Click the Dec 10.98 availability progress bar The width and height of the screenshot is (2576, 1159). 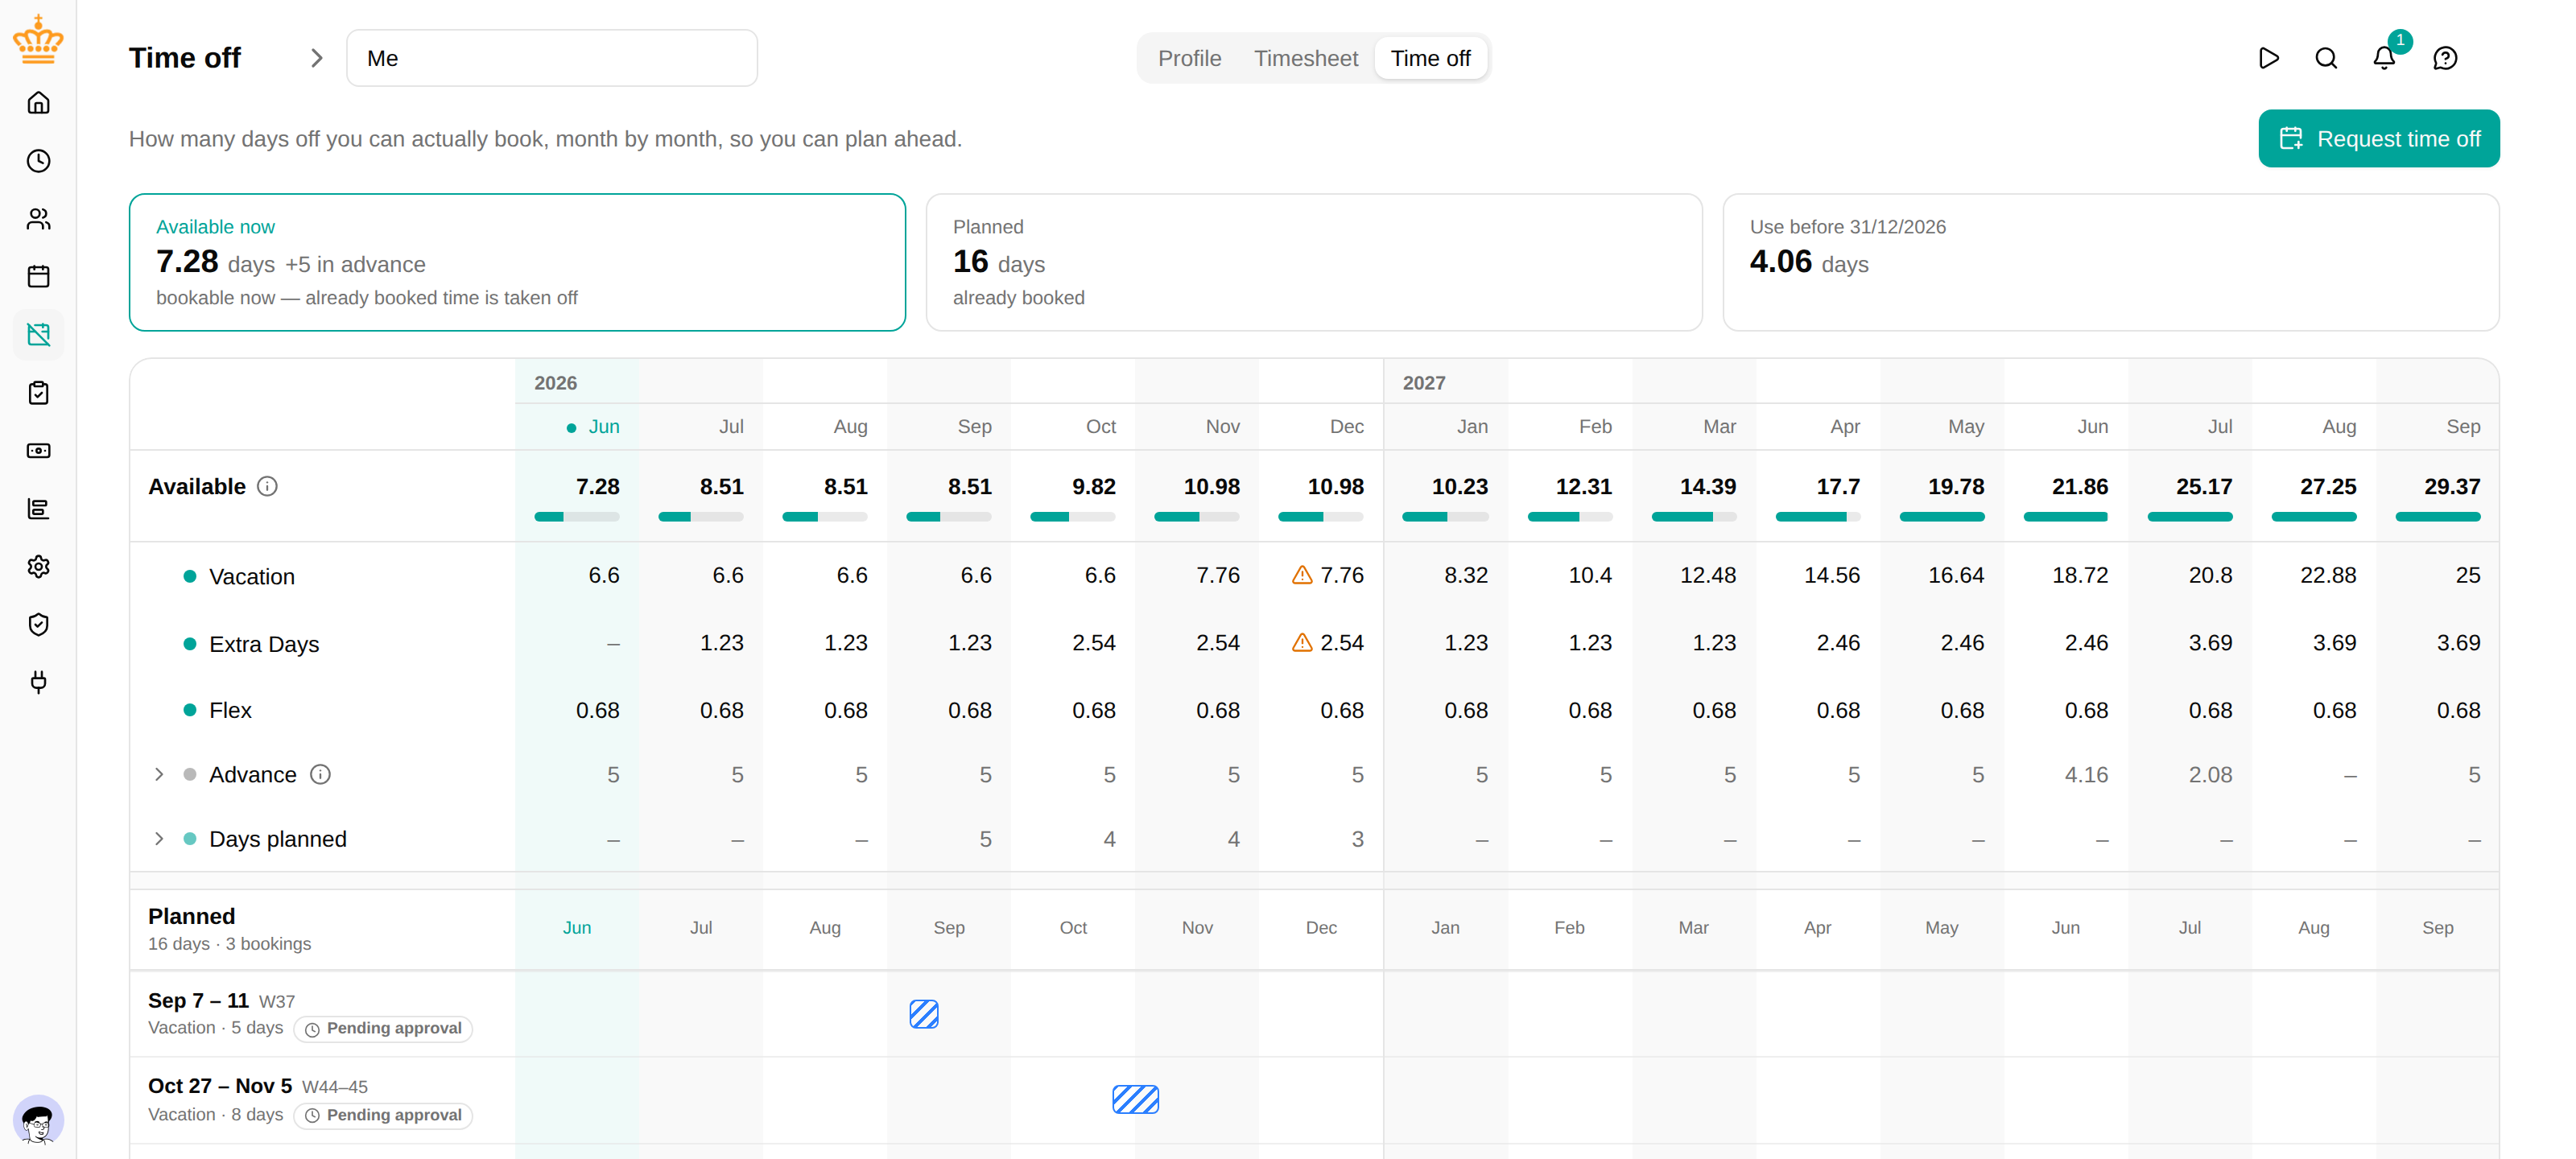coord(1321,517)
